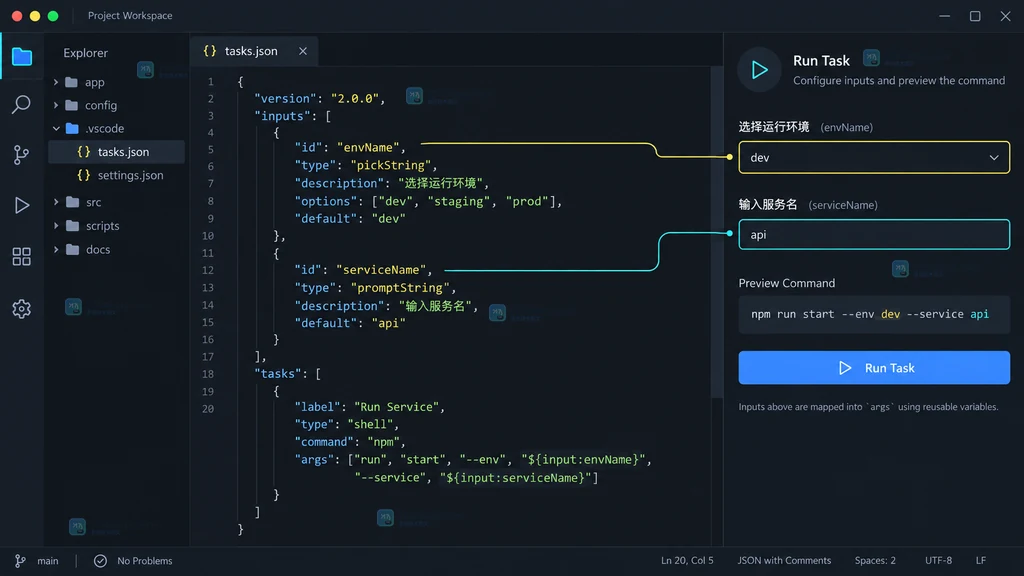Click the git branch icon in status bar
Screen dimensions: 1024x576
20,561
